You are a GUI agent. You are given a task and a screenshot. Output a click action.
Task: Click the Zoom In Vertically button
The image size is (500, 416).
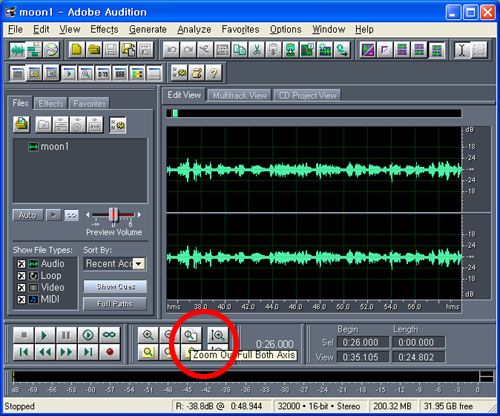(218, 335)
